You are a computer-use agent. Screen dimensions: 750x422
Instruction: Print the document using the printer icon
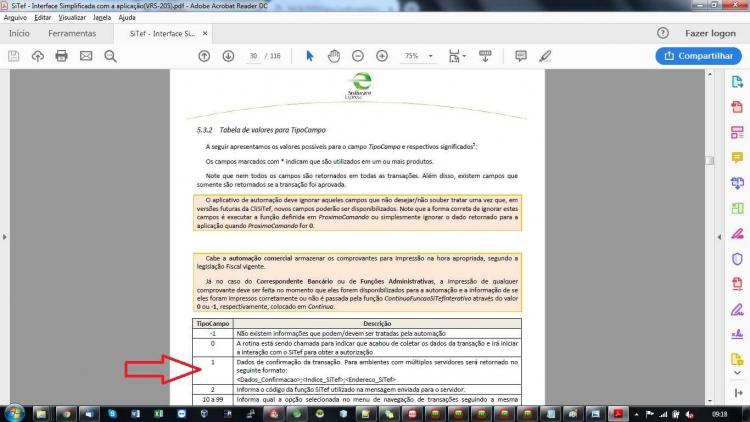(62, 56)
